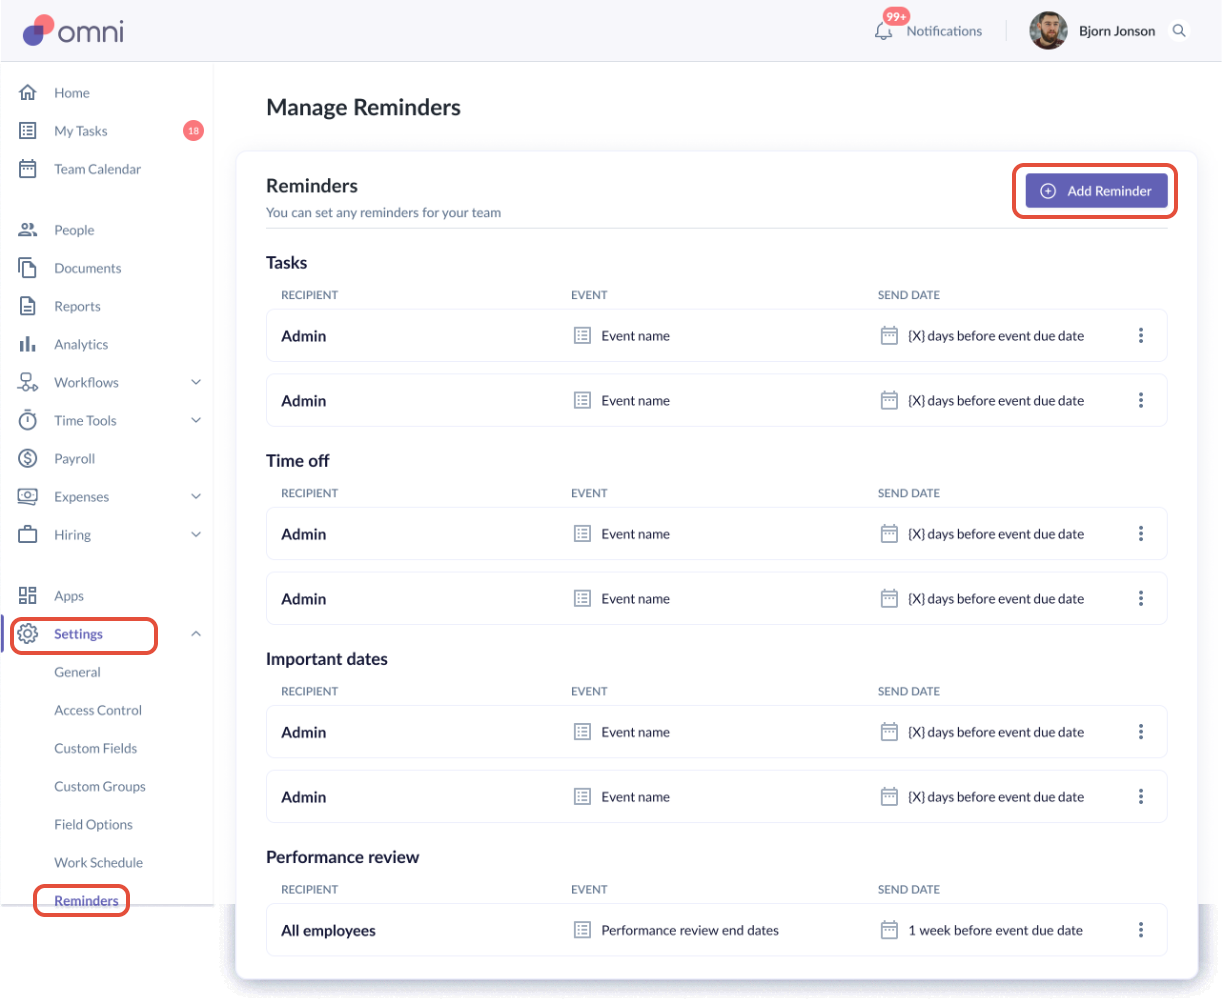Image resolution: width=1224 pixels, height=1005 pixels.
Task: Expand the Expenses submenu chevron
Action: click(196, 496)
